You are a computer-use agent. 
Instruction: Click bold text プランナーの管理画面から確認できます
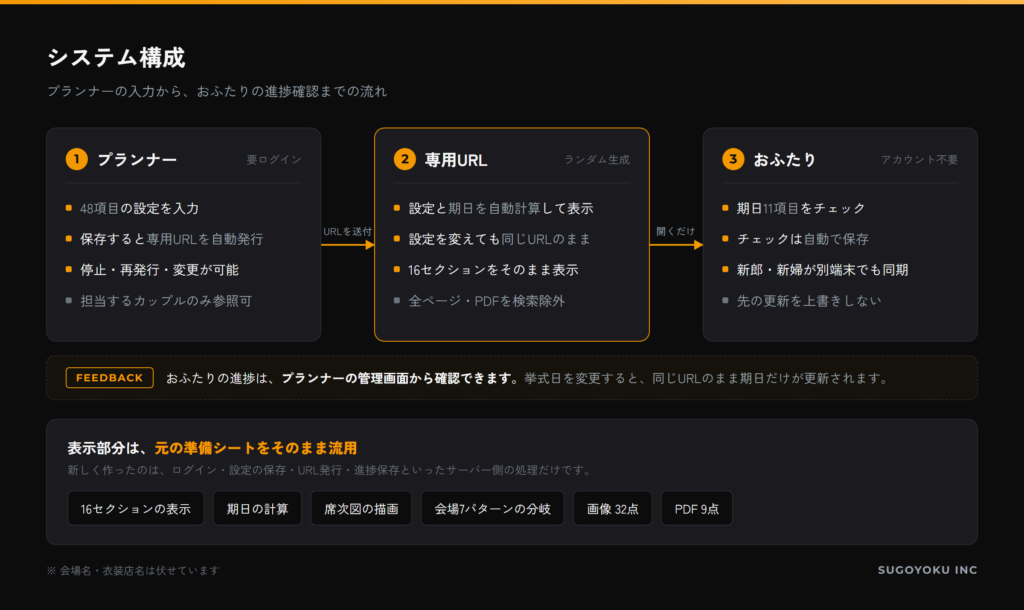[400, 378]
